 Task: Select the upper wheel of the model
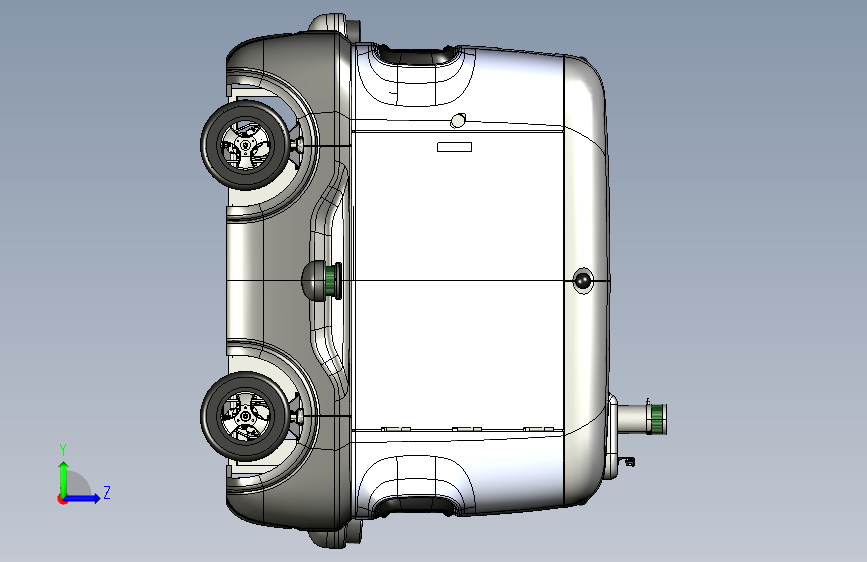pyautogui.click(x=245, y=145)
